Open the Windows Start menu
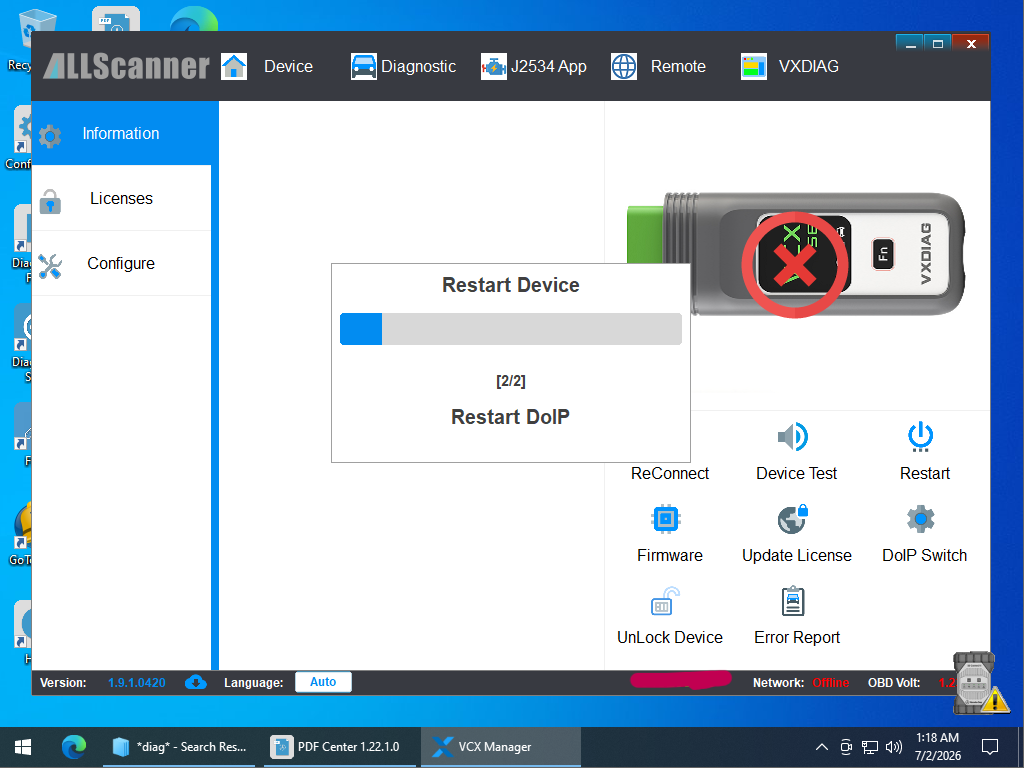Viewport: 1024px width, 768px height. click(23, 746)
